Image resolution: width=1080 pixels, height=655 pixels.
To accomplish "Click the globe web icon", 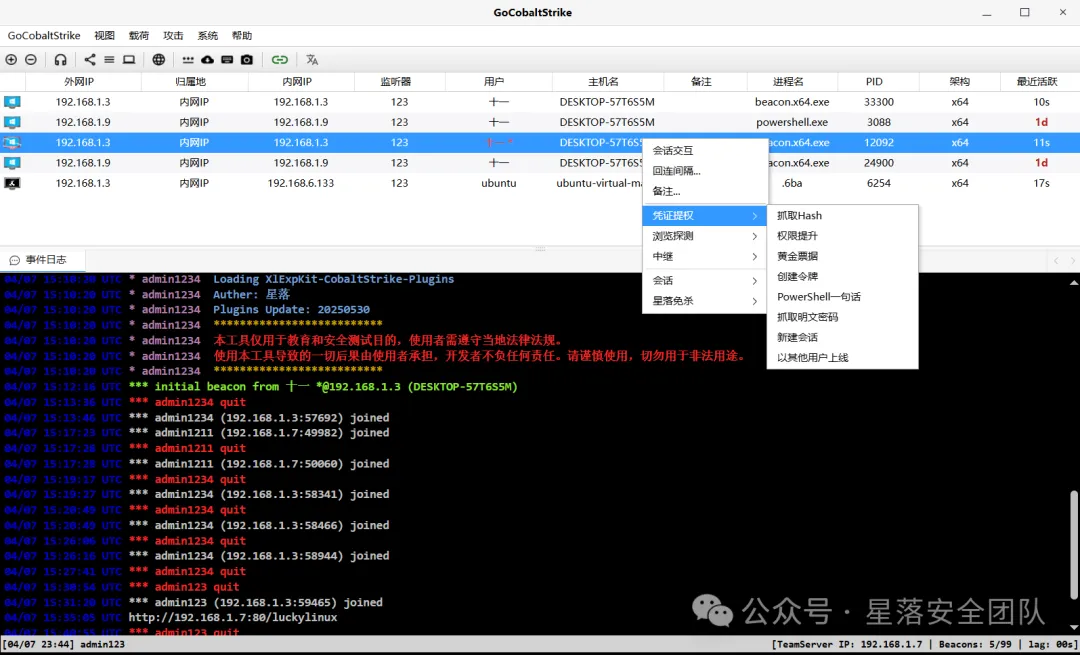I will (158, 60).
